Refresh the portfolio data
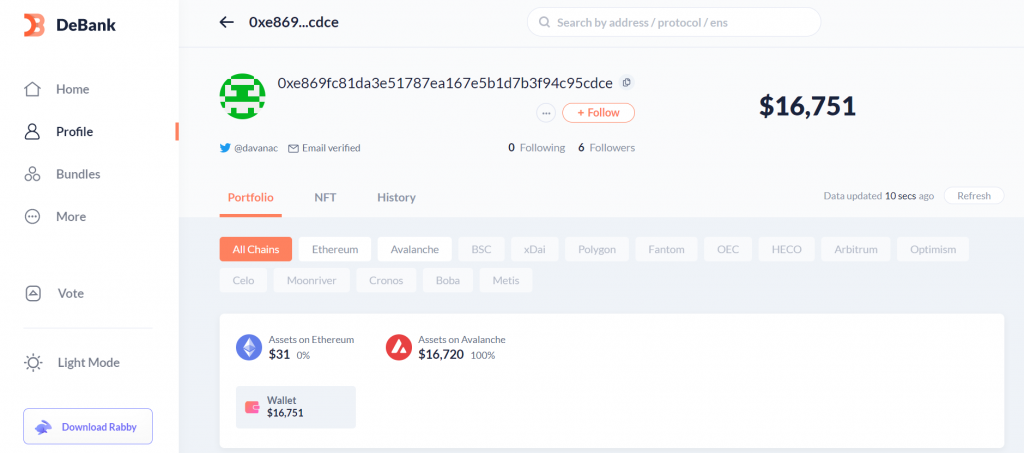 pos(973,196)
